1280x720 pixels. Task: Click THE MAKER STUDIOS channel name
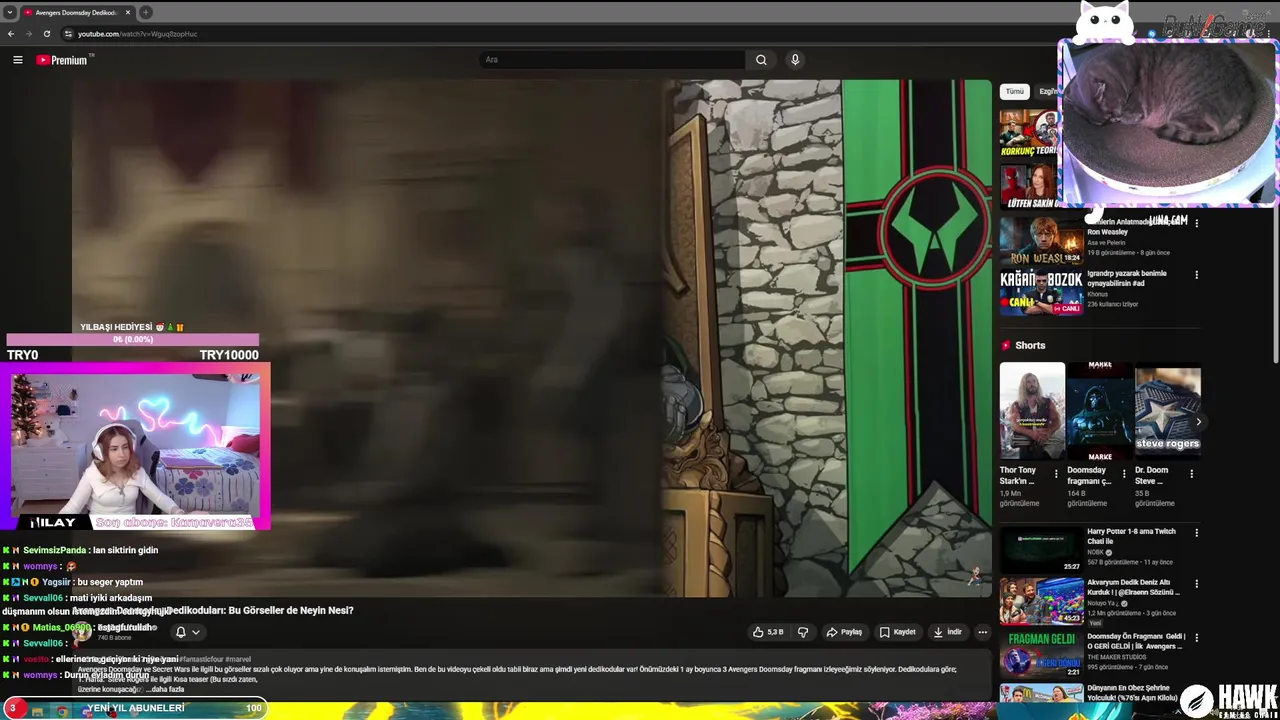point(1117,657)
